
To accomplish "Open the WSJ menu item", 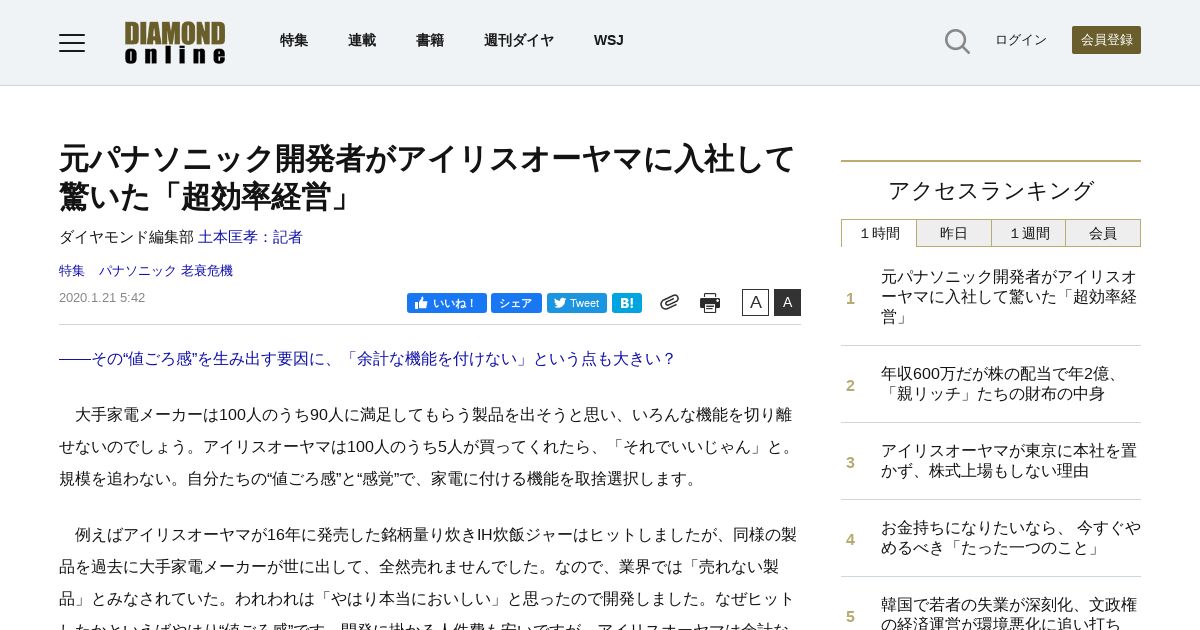I will 609,40.
